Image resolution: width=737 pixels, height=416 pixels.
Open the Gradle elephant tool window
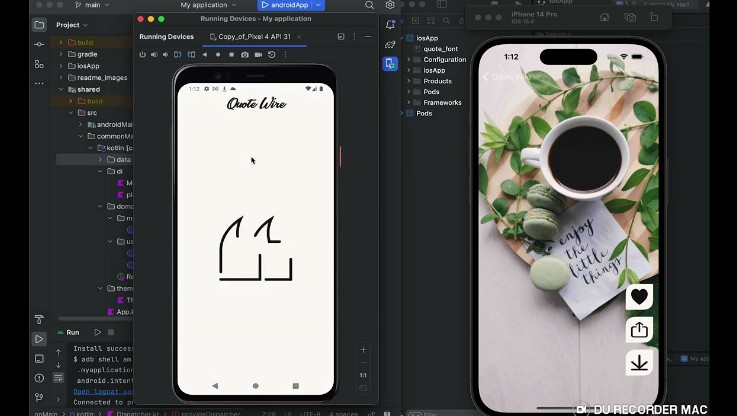click(390, 45)
